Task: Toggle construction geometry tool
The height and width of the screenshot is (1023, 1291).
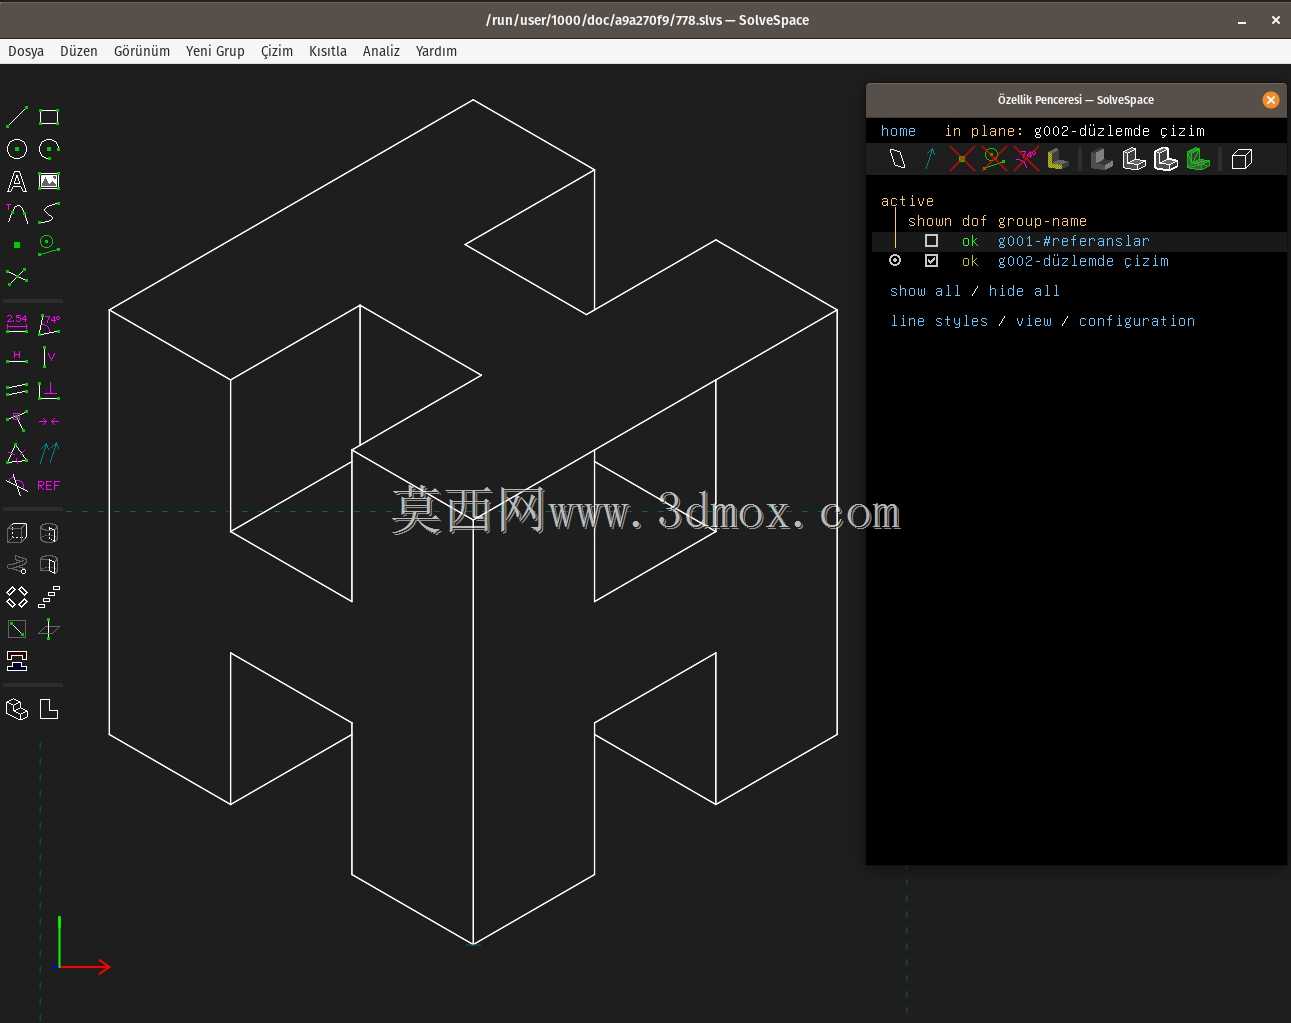Action: pos(49,245)
